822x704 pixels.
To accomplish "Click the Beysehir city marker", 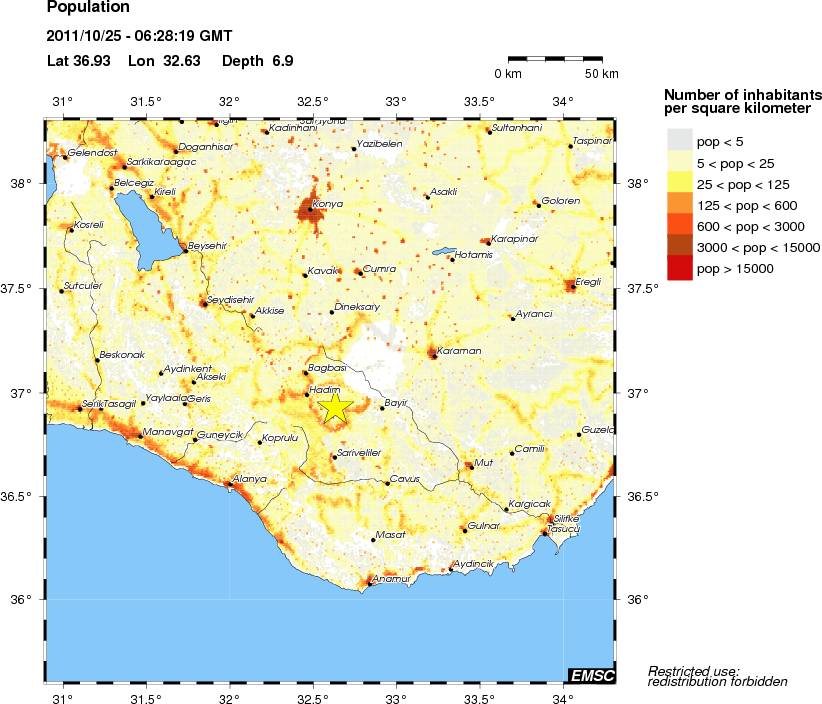I will coord(186,250).
